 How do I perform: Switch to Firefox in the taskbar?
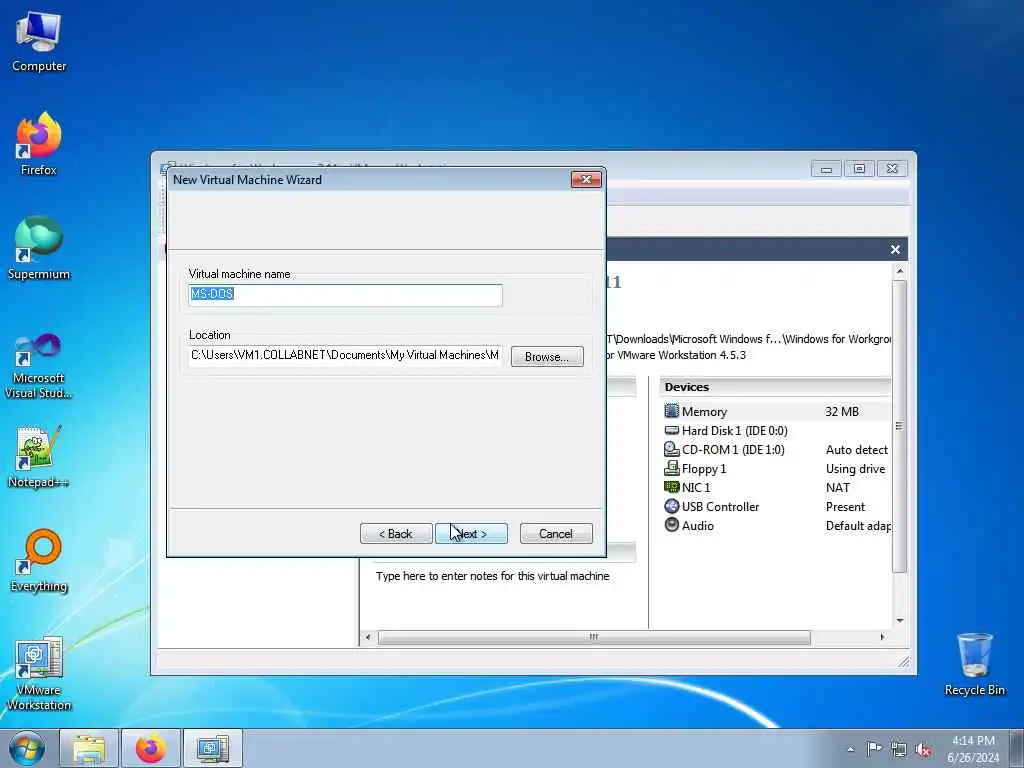click(151, 748)
